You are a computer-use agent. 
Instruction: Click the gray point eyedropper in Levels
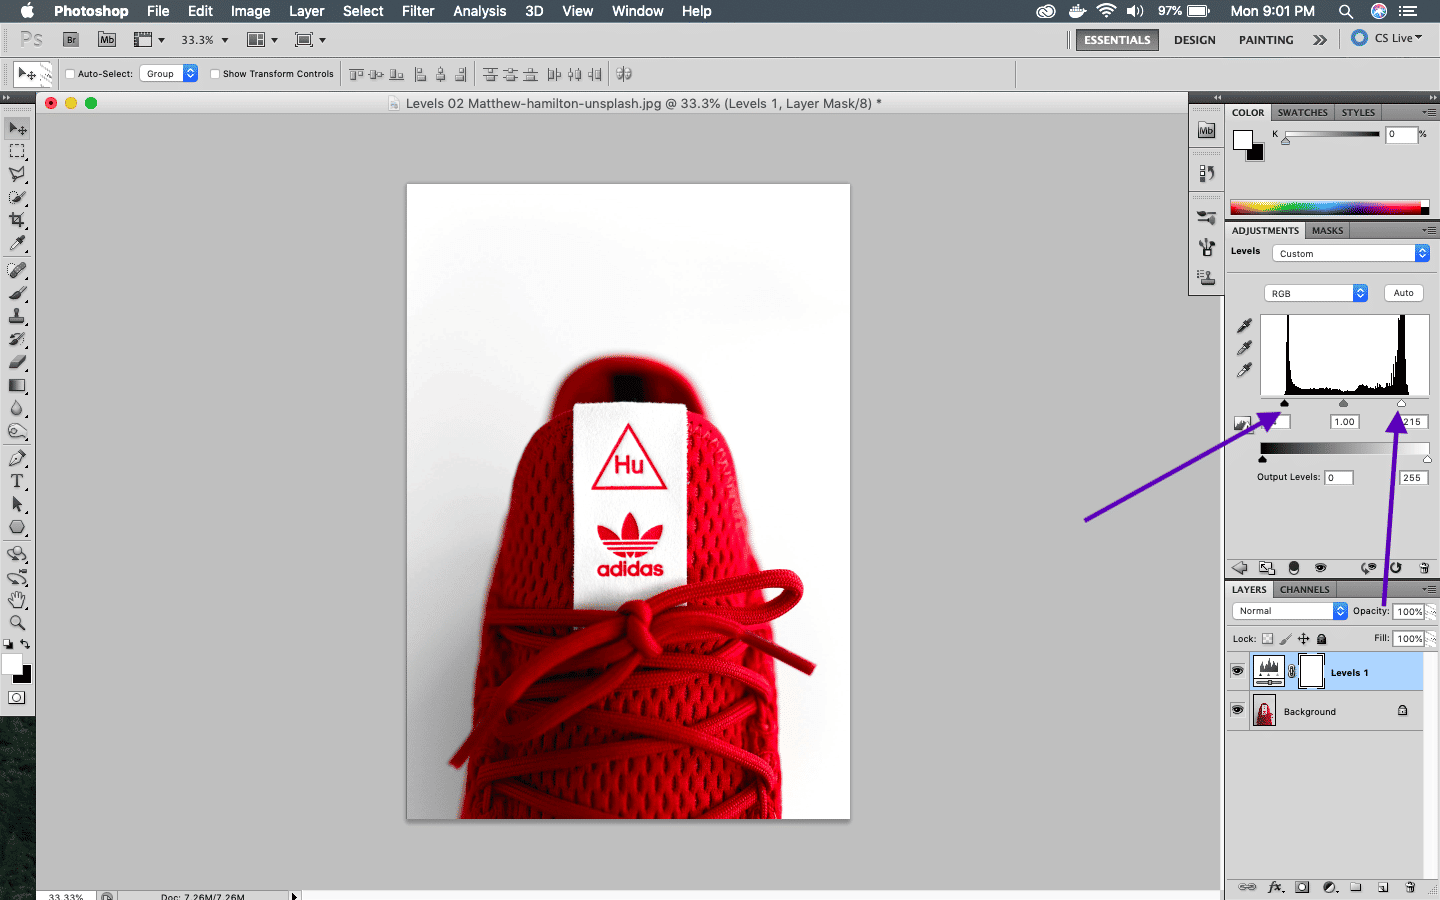click(1244, 348)
